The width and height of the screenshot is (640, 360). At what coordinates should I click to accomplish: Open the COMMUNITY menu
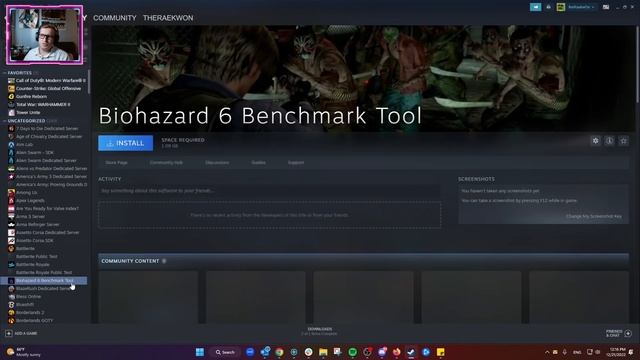click(115, 18)
